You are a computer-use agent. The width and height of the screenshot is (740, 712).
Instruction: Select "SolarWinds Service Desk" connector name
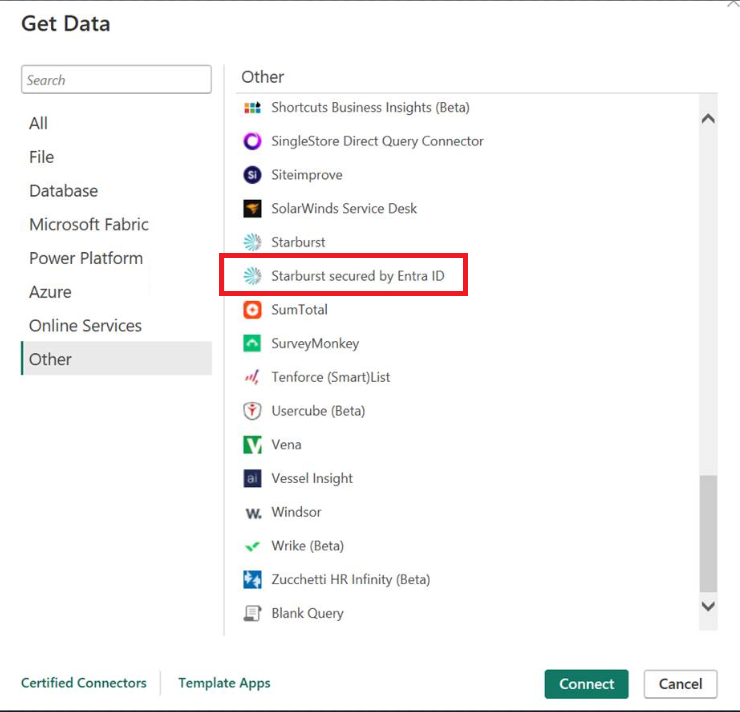click(x=344, y=209)
